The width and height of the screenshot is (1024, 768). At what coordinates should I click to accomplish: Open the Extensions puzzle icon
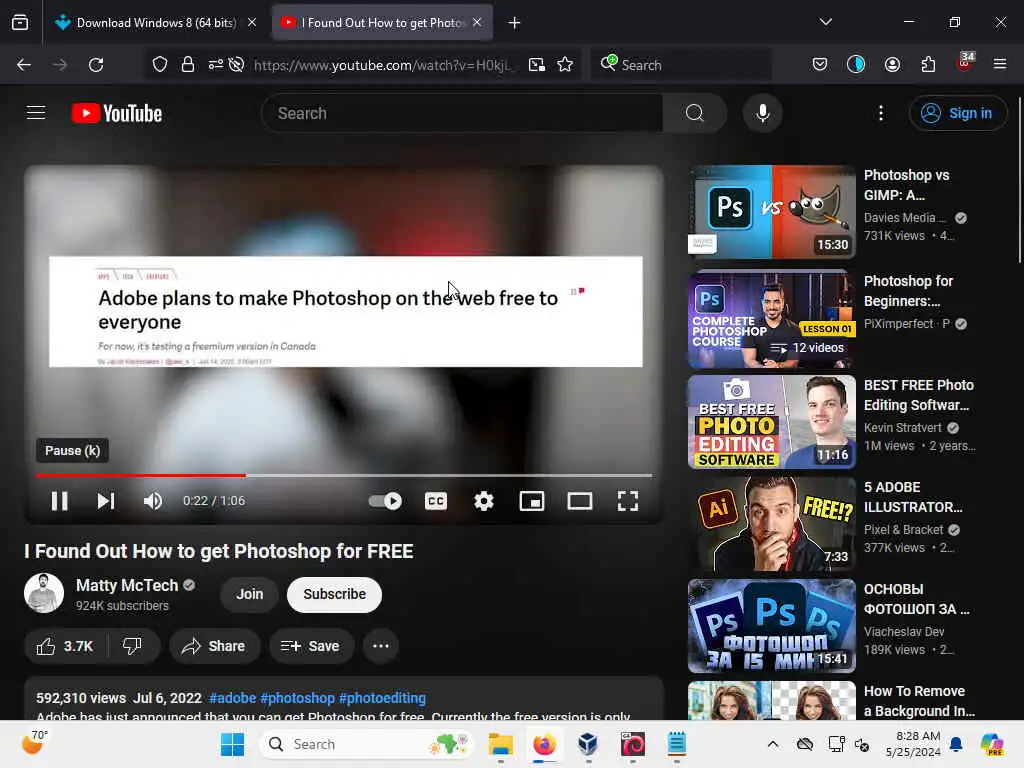[x=928, y=65]
